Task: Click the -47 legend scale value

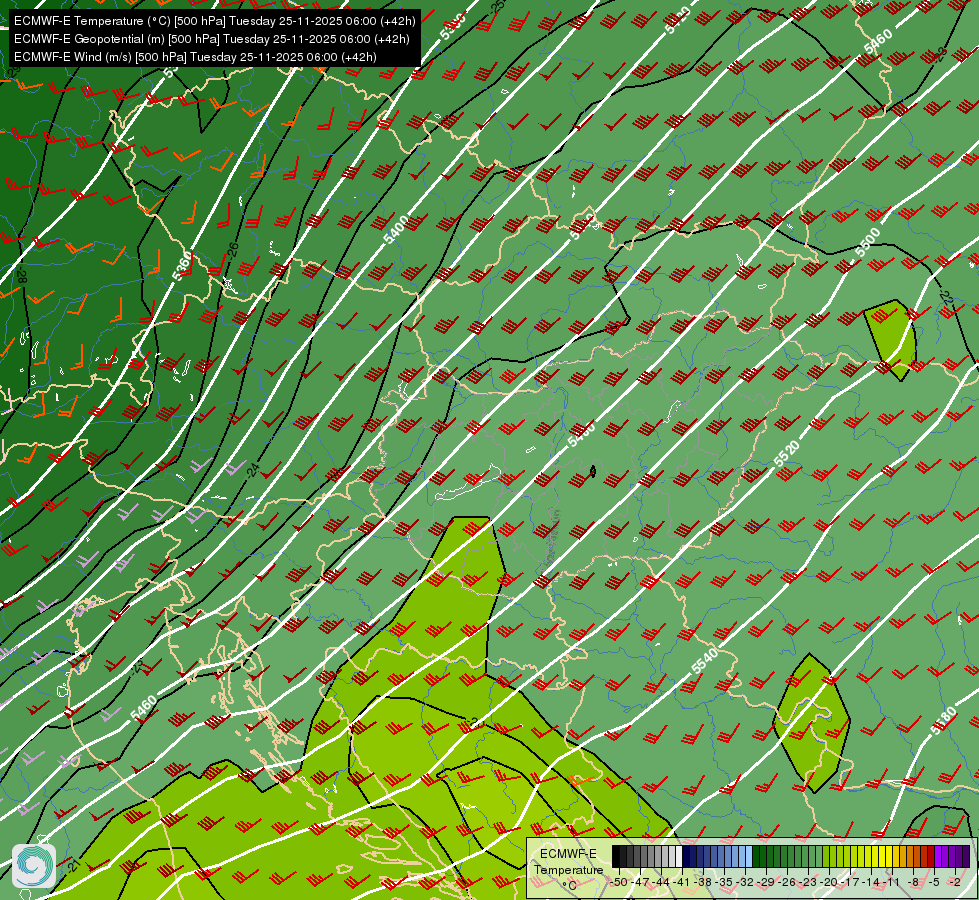Action: (x=640, y=882)
